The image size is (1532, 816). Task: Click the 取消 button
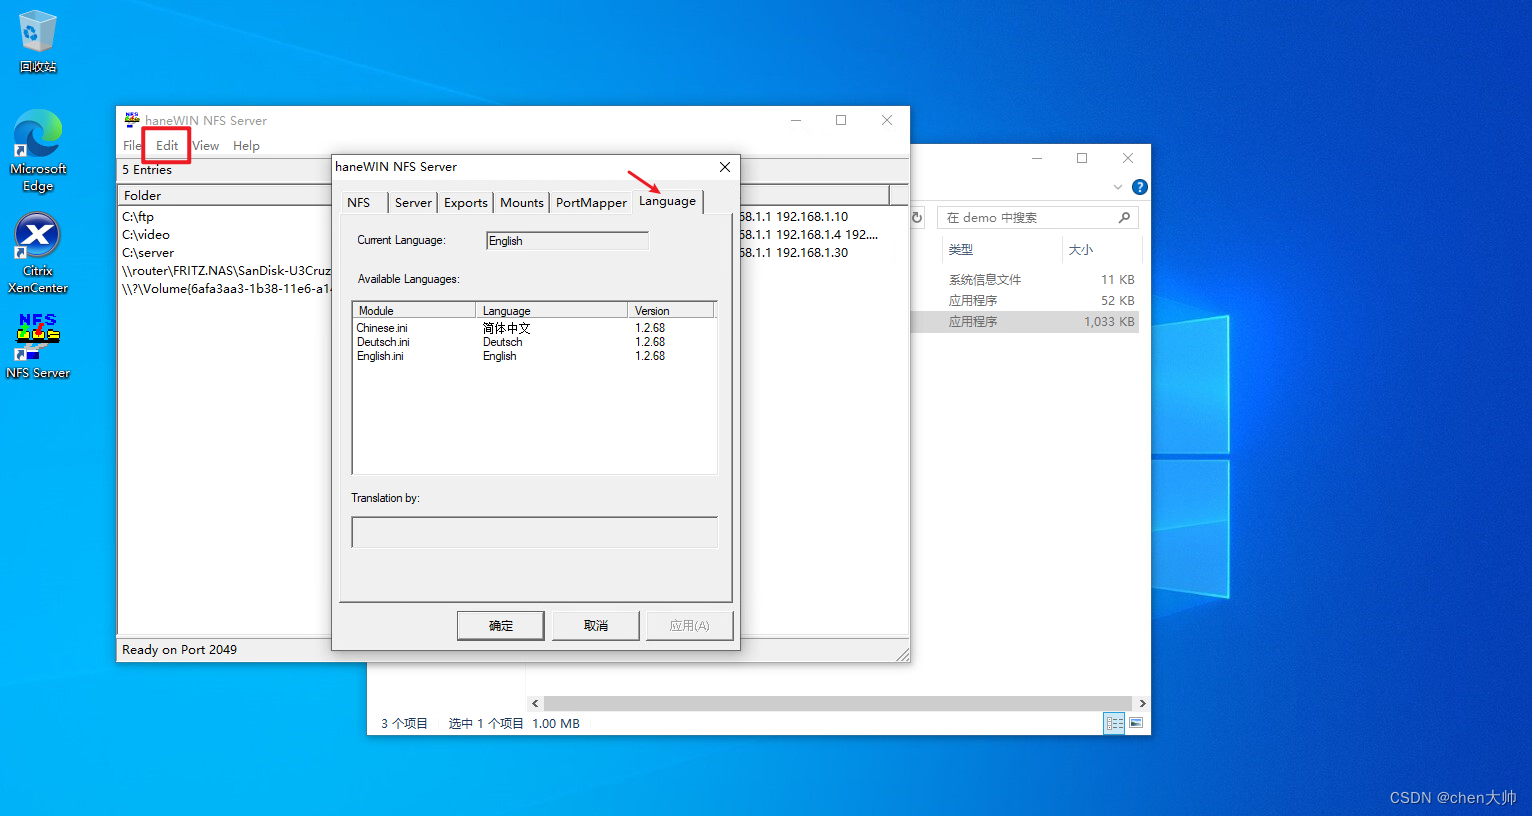point(596,625)
